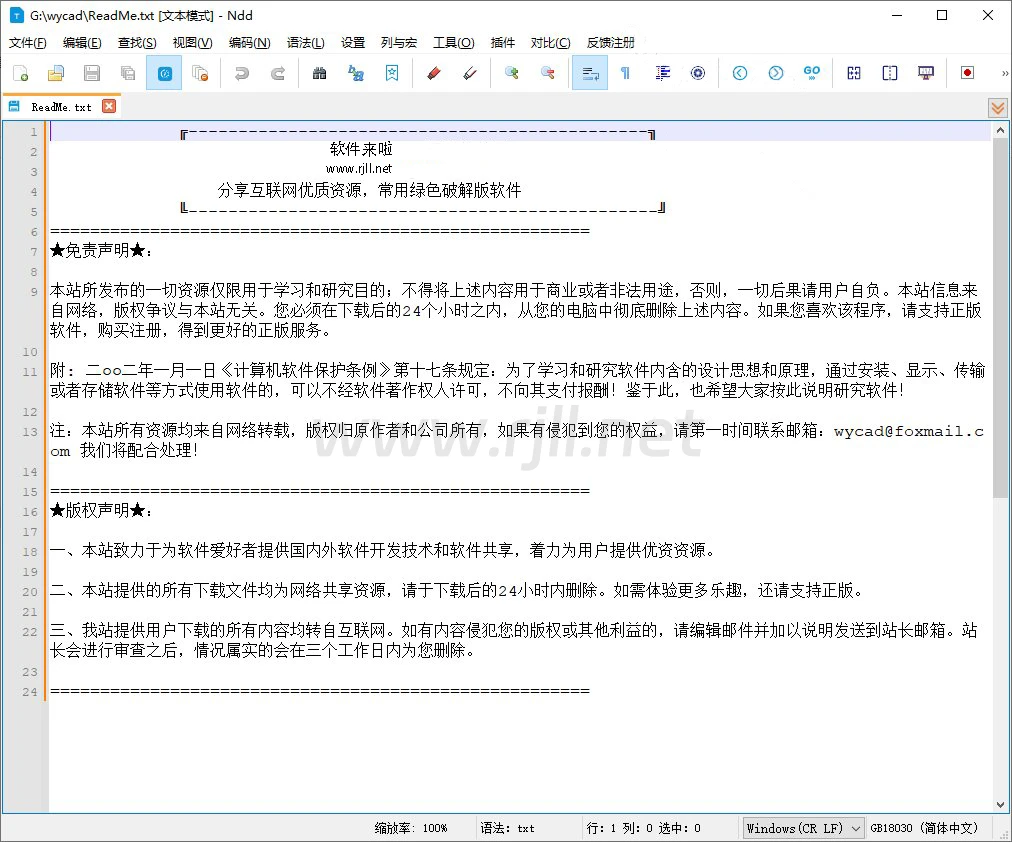Open the 编码(N) menu
Screen dimensions: 1012x842
tap(249, 43)
